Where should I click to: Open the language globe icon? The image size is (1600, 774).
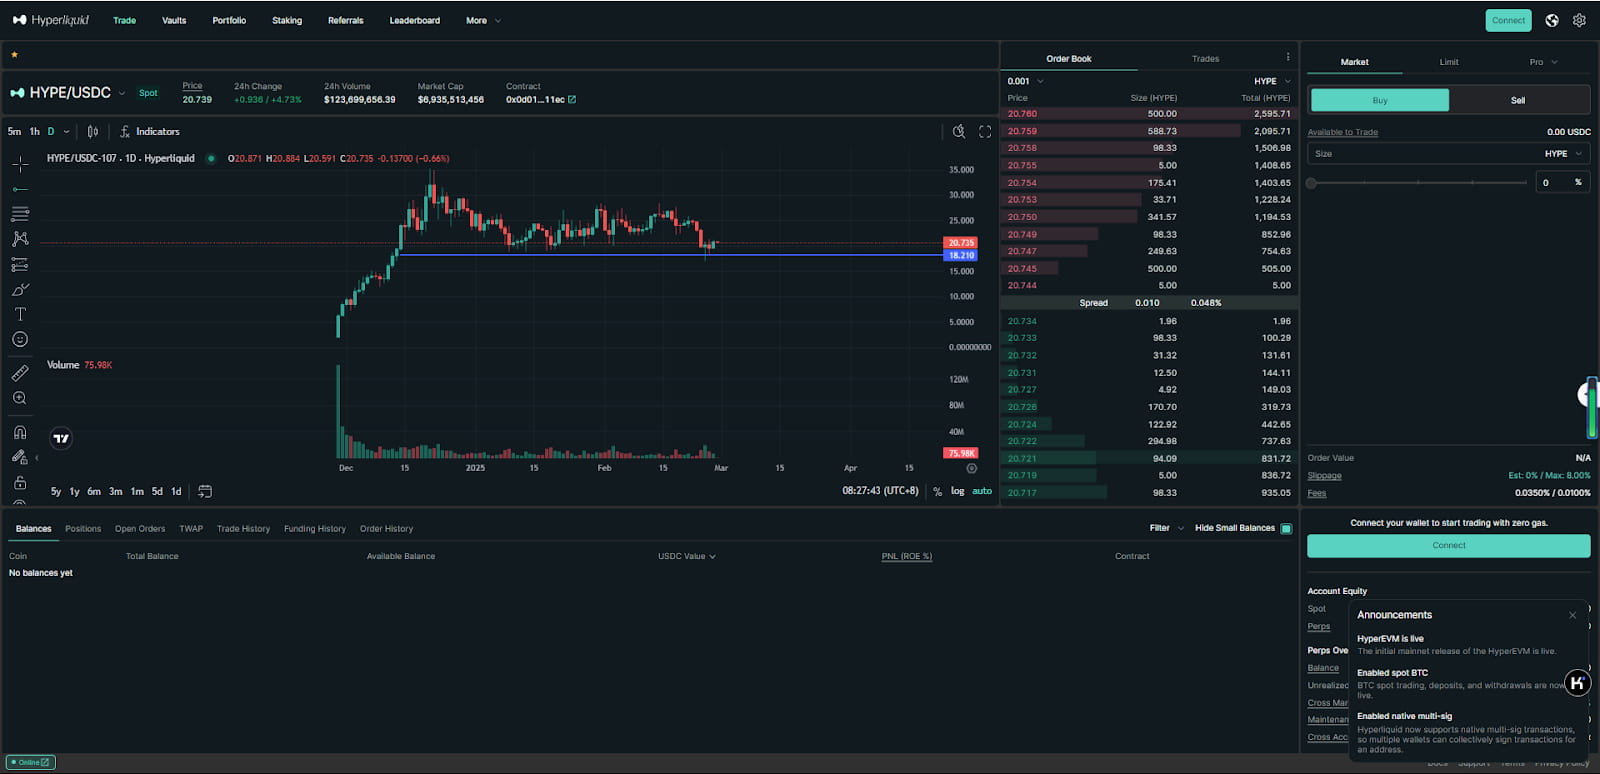point(1552,20)
